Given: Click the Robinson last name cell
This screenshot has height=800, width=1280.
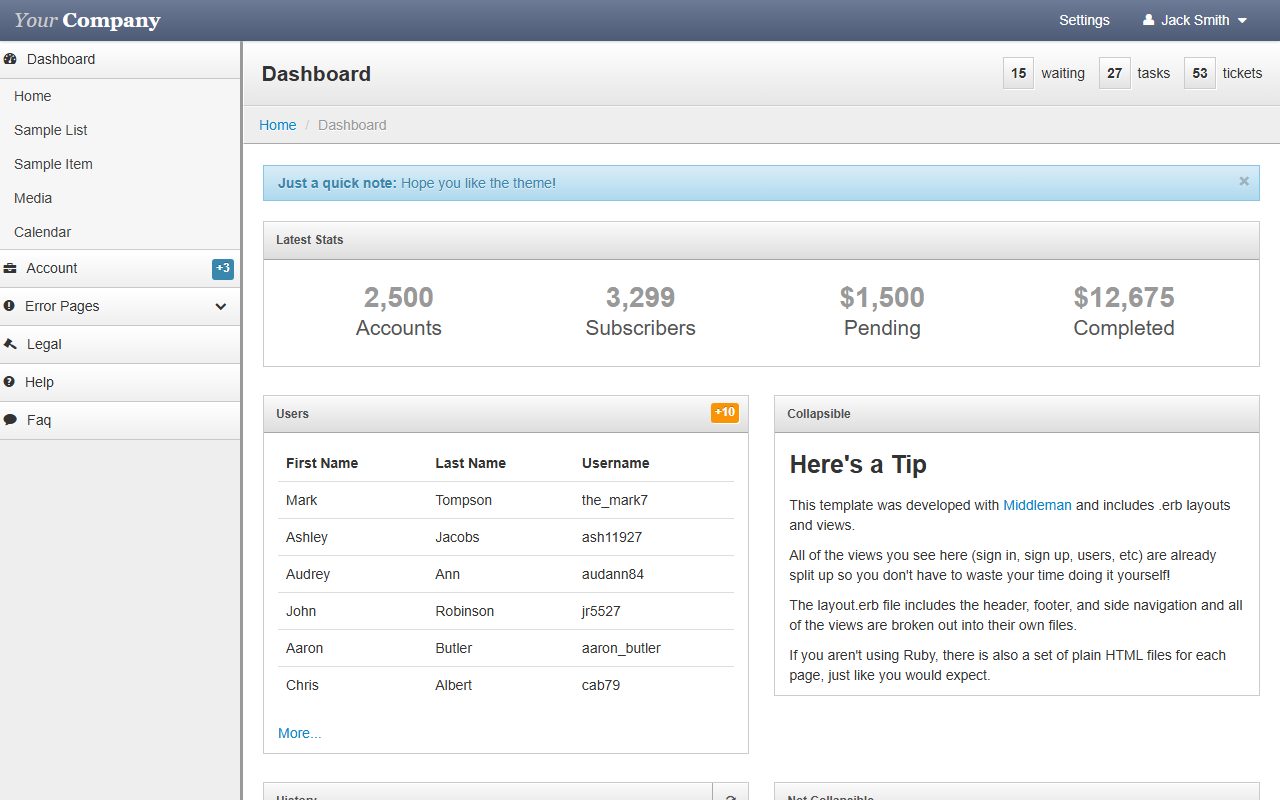Looking at the screenshot, I should pyautogui.click(x=465, y=611).
